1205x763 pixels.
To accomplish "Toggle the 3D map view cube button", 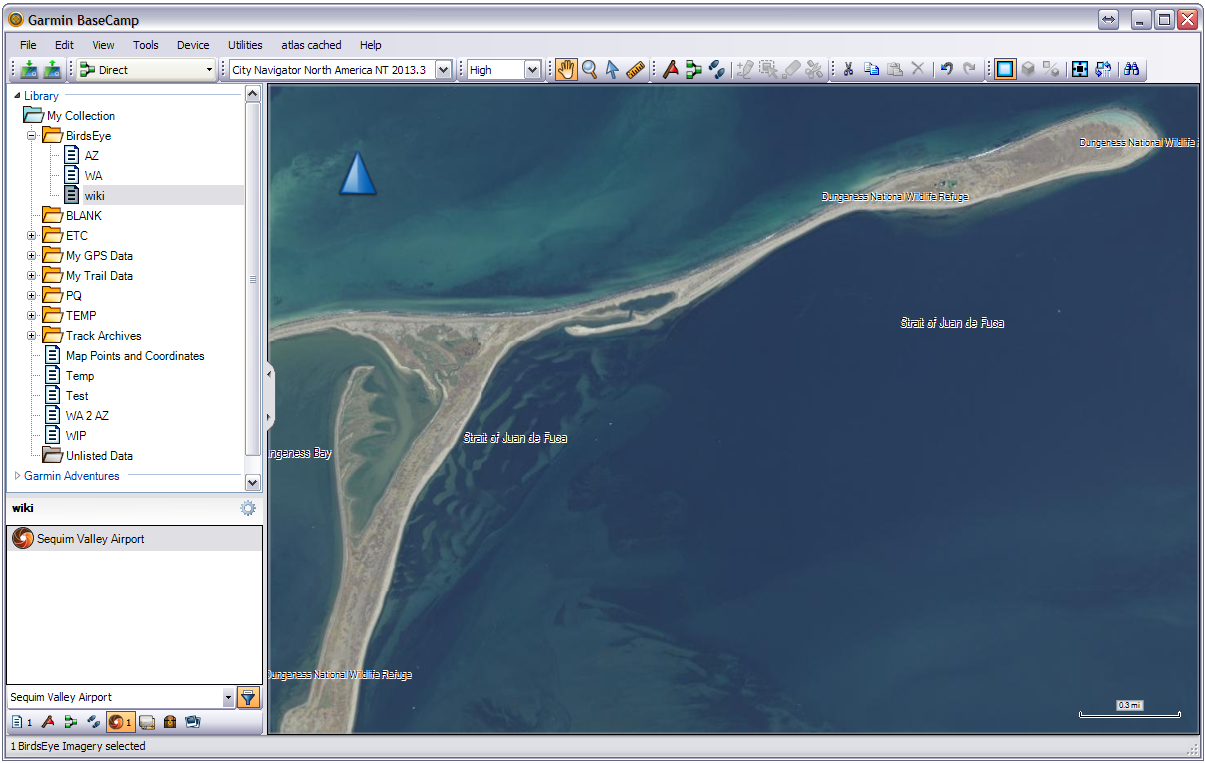I will coord(1028,70).
